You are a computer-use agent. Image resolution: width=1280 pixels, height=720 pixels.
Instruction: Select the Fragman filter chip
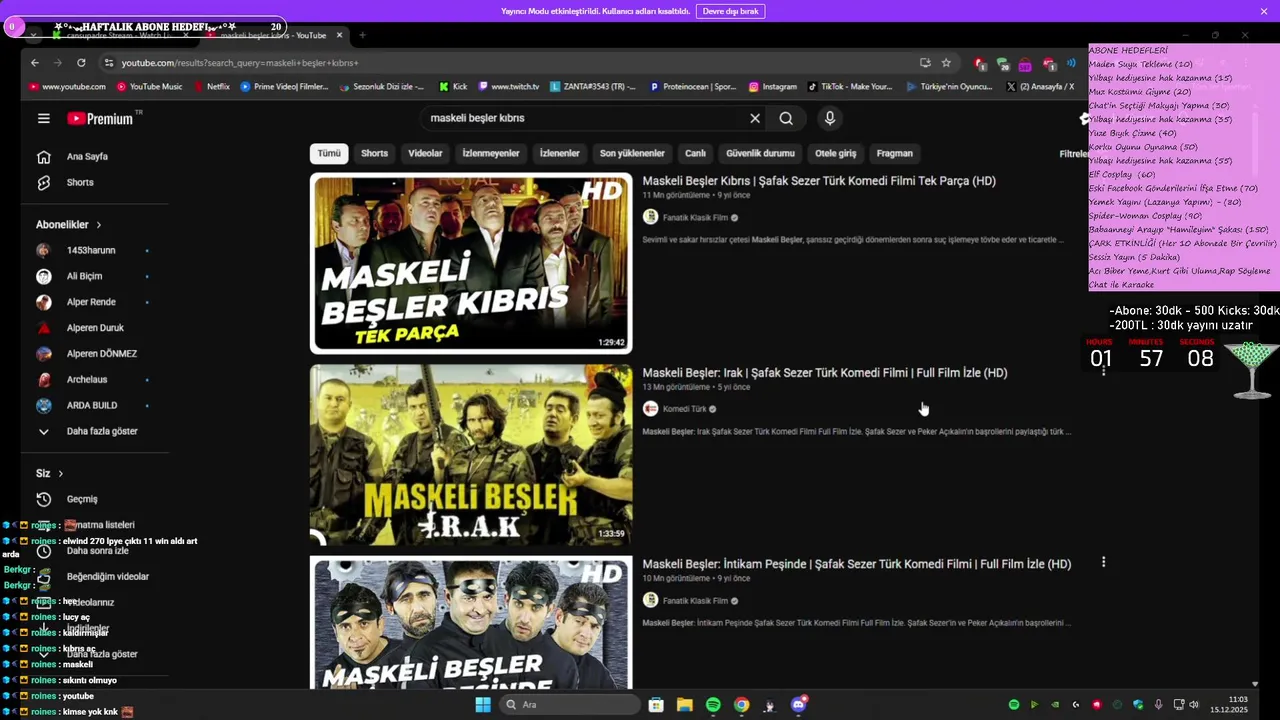click(x=894, y=153)
